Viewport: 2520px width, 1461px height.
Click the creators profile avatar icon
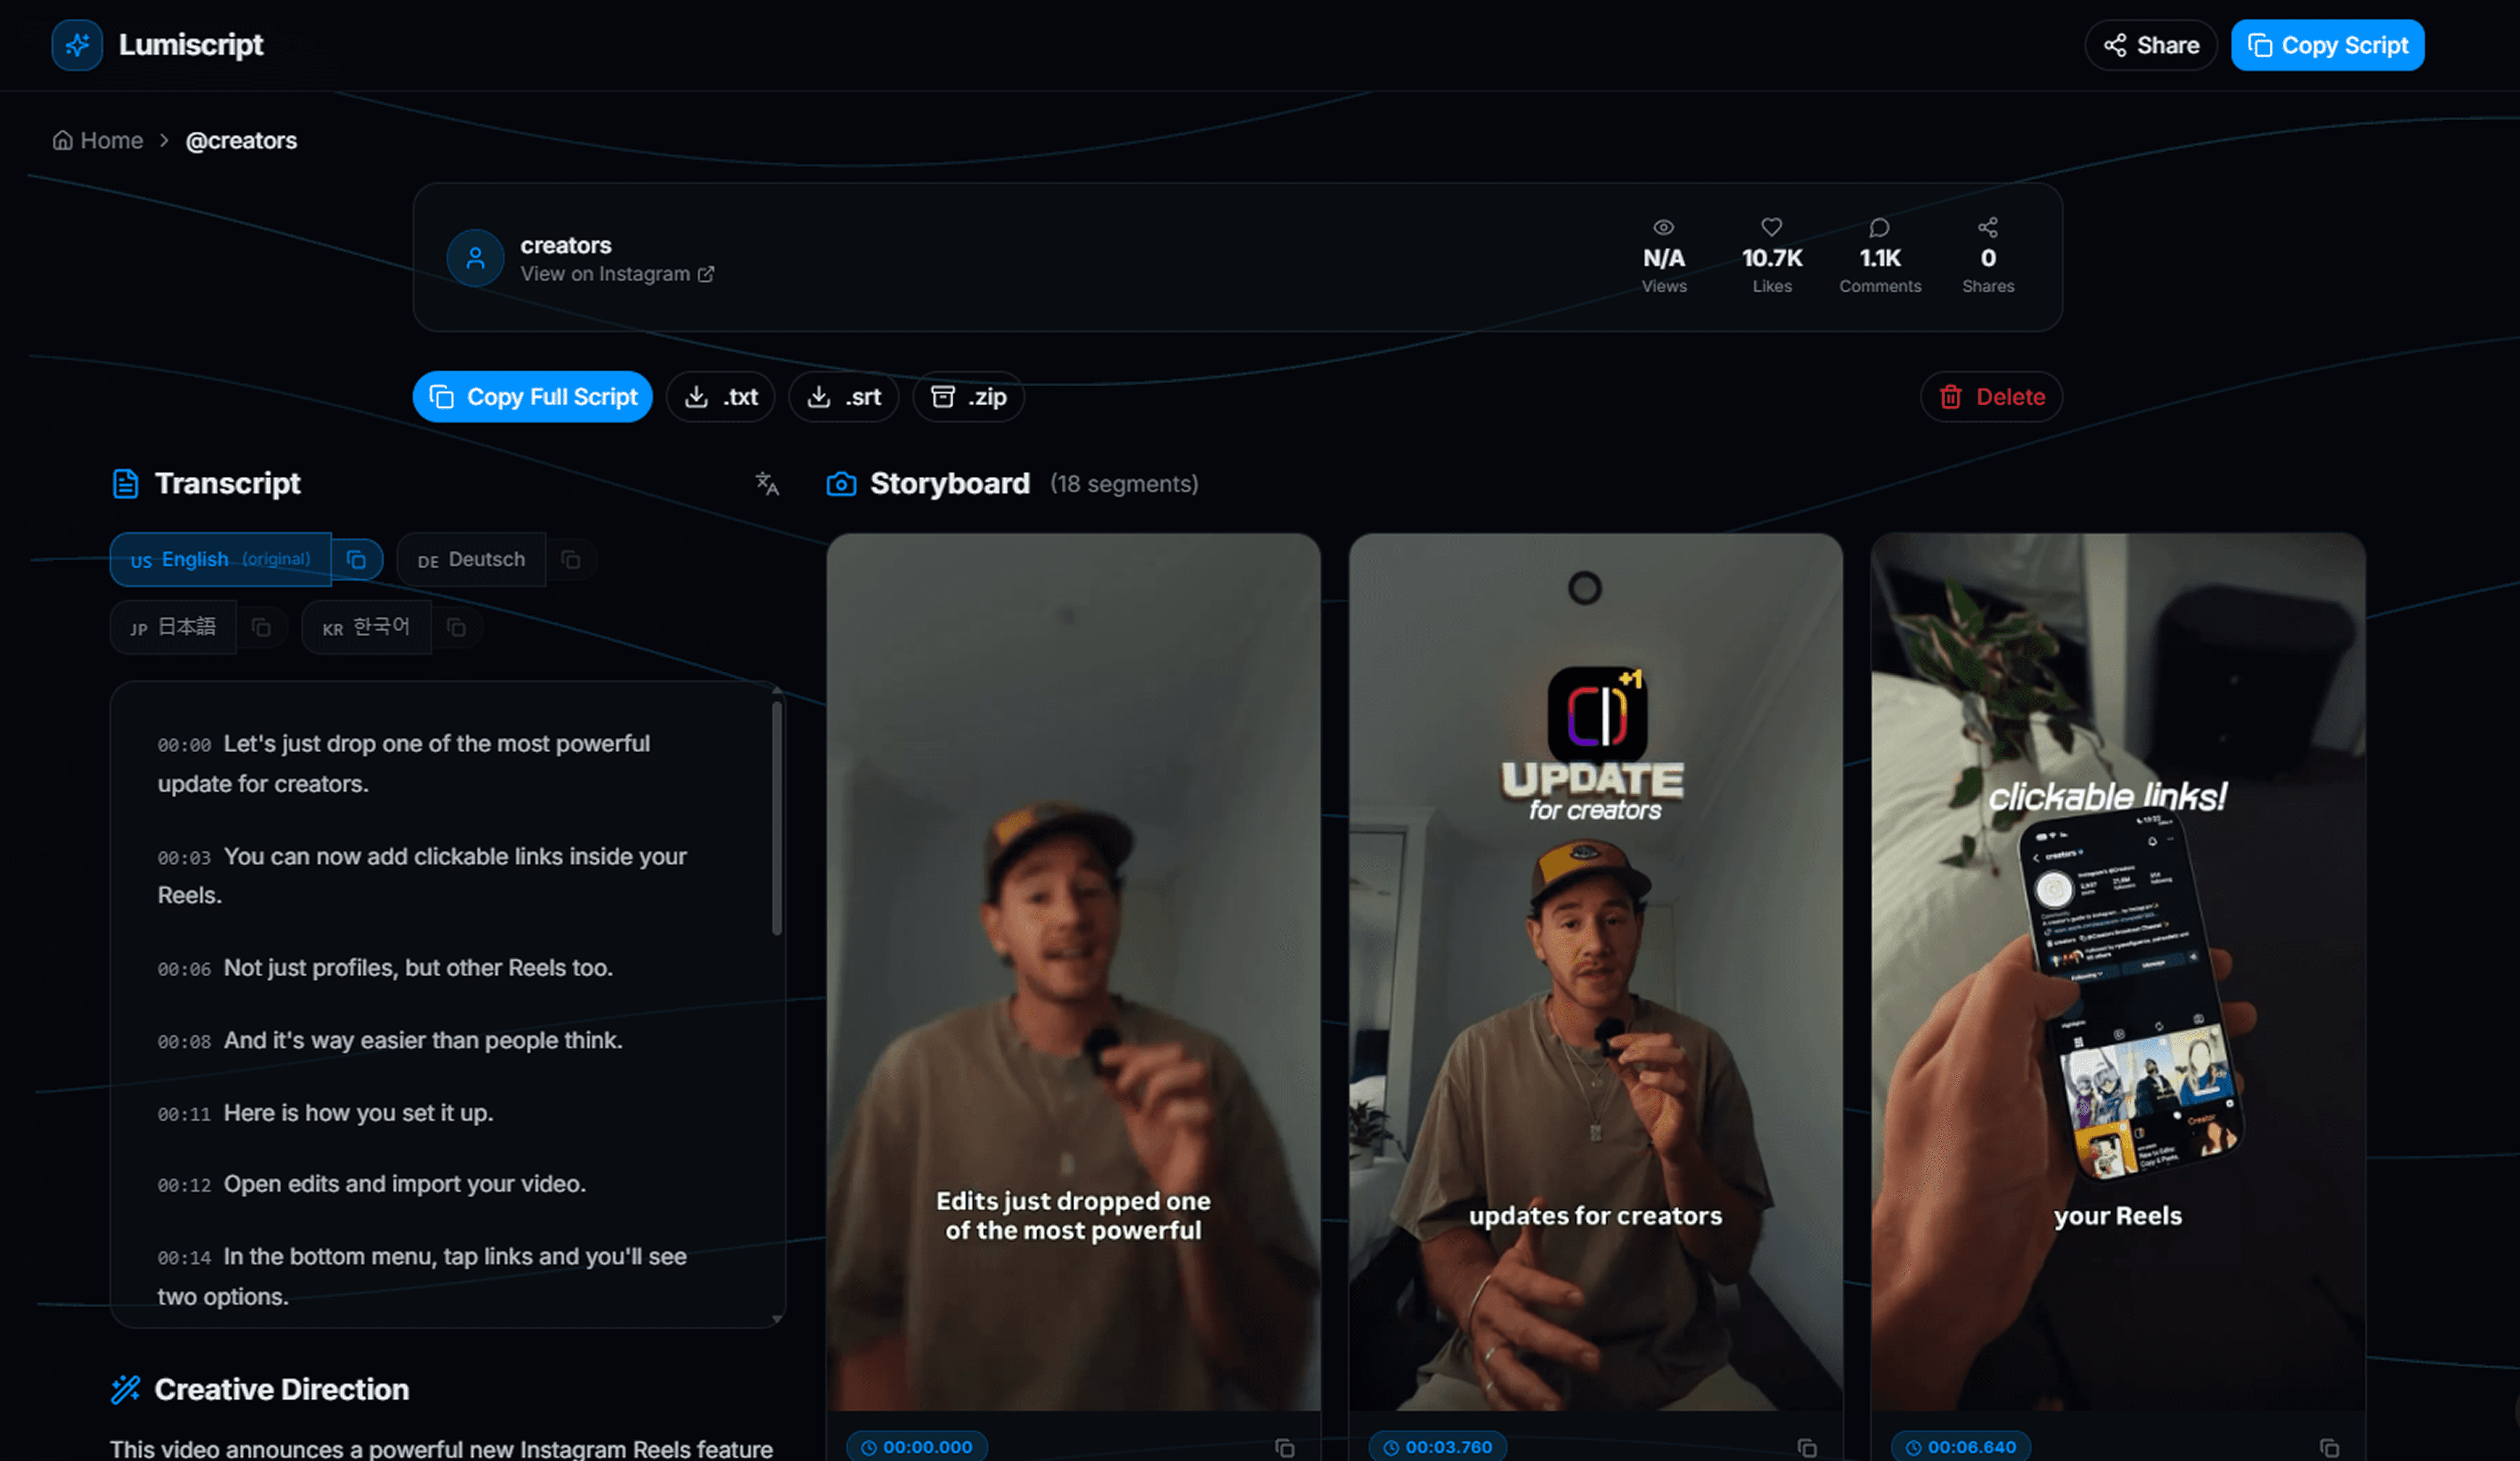pyautogui.click(x=475, y=259)
